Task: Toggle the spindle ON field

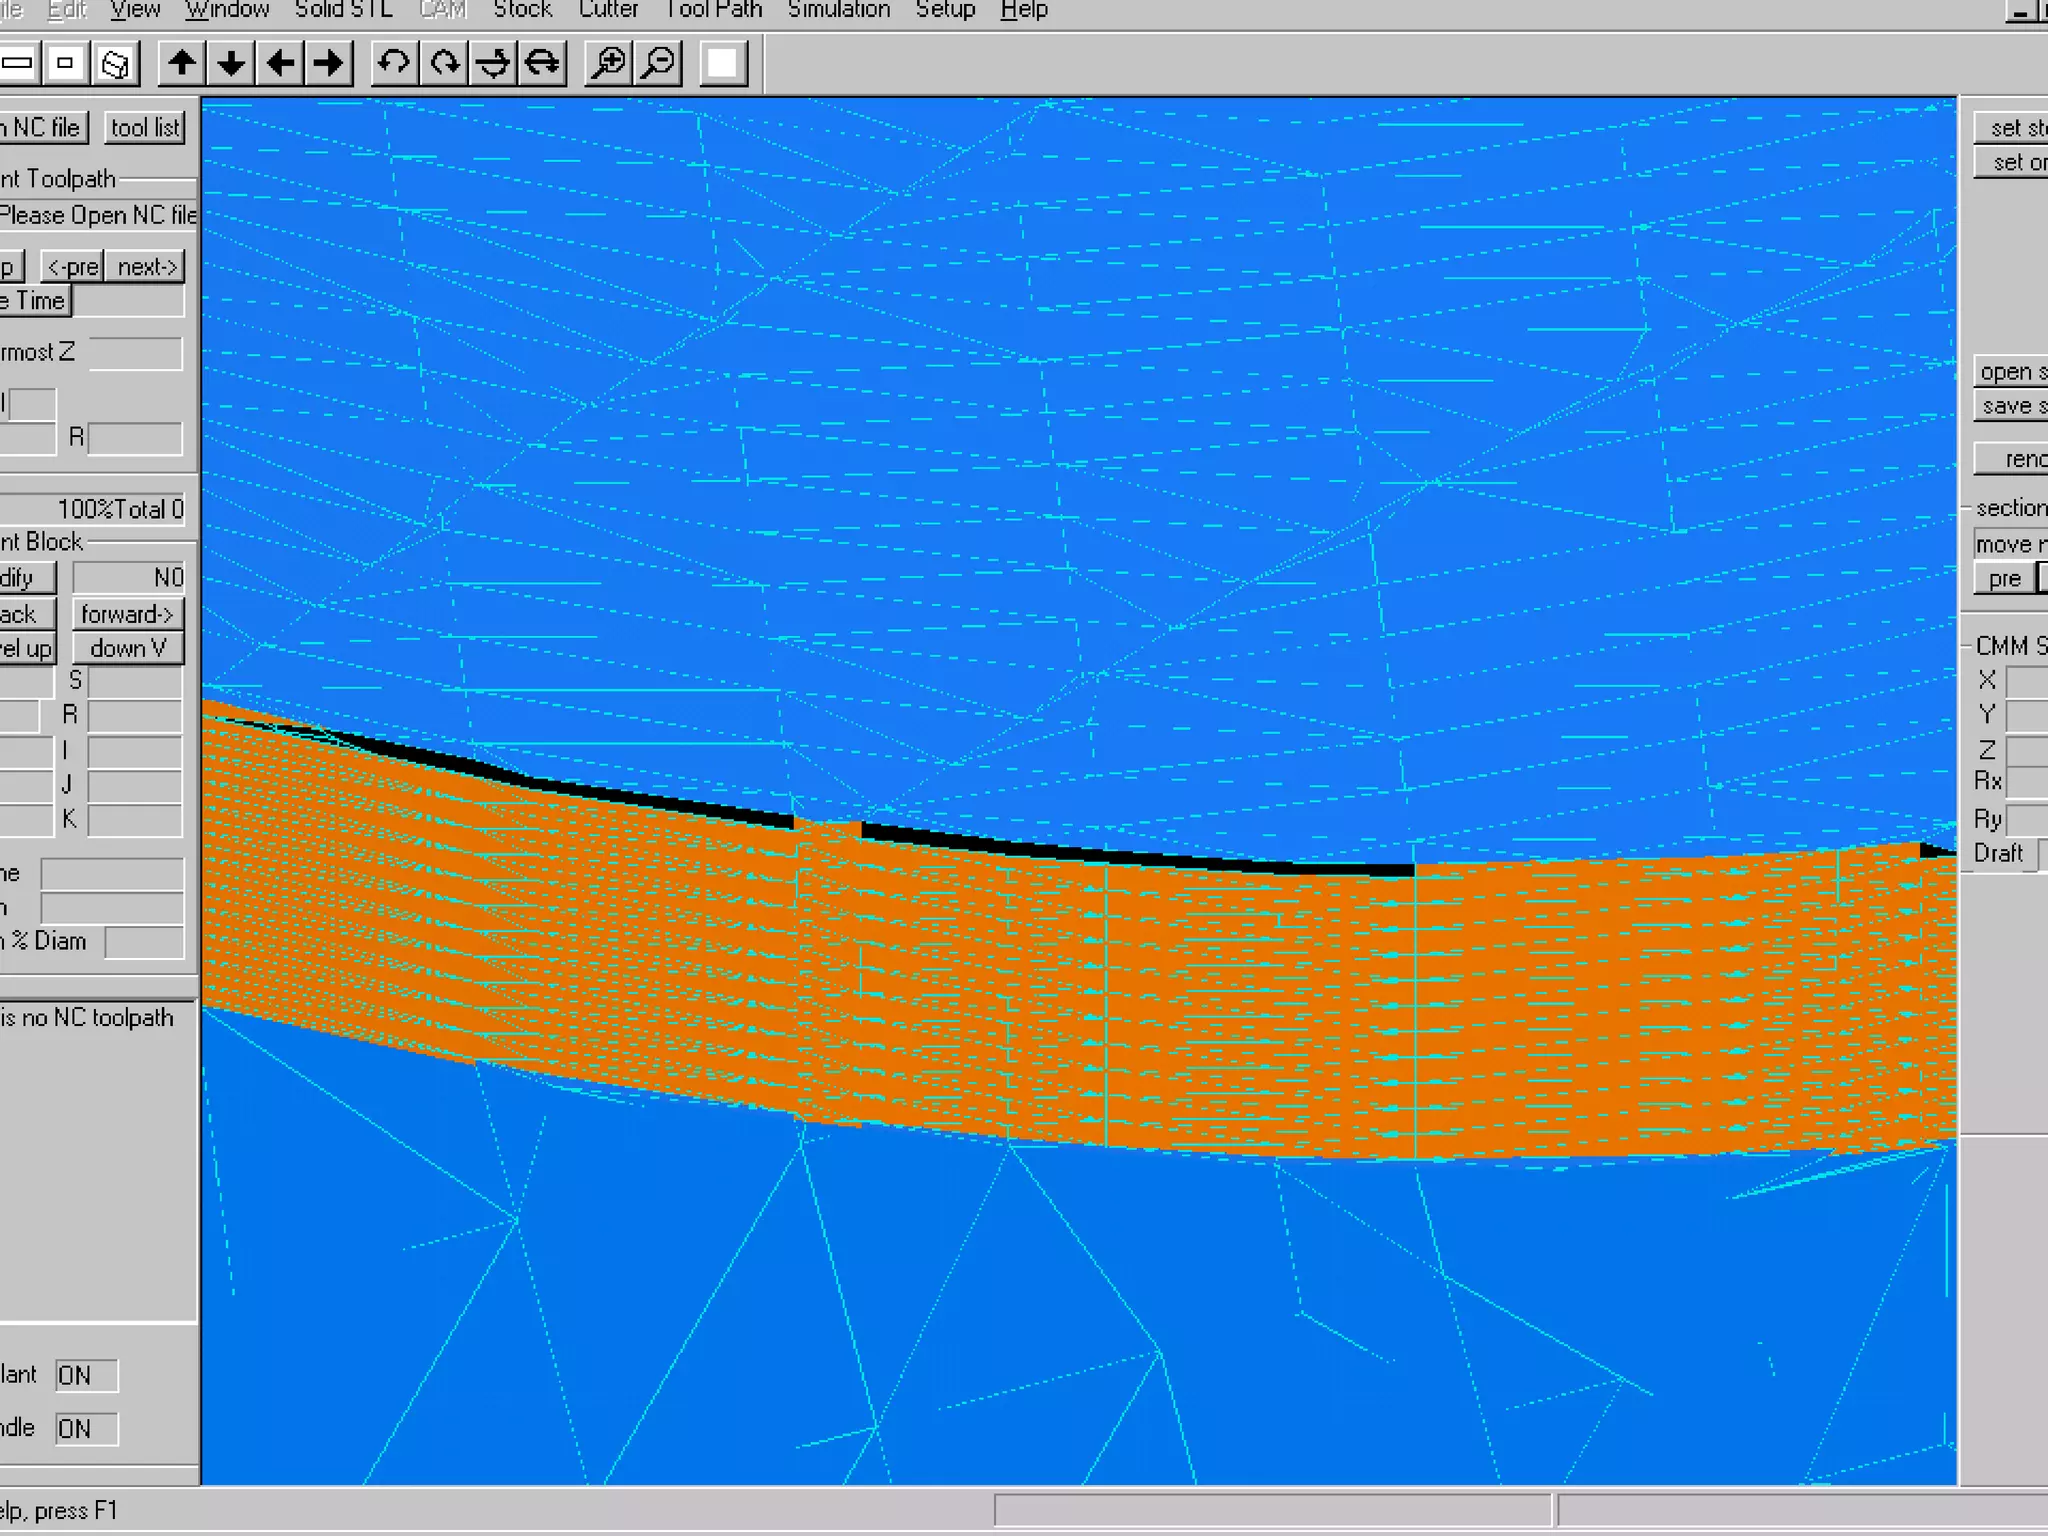Action: tap(86, 1428)
